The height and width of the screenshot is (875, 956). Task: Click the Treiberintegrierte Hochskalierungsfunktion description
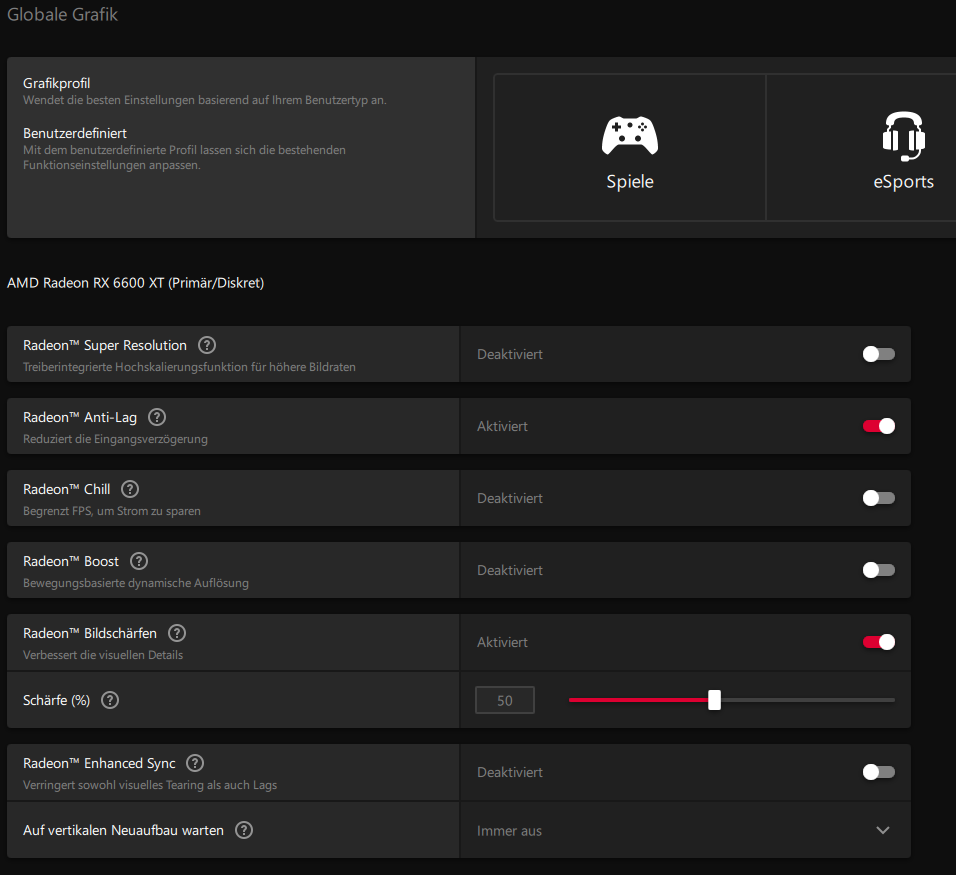click(190, 367)
